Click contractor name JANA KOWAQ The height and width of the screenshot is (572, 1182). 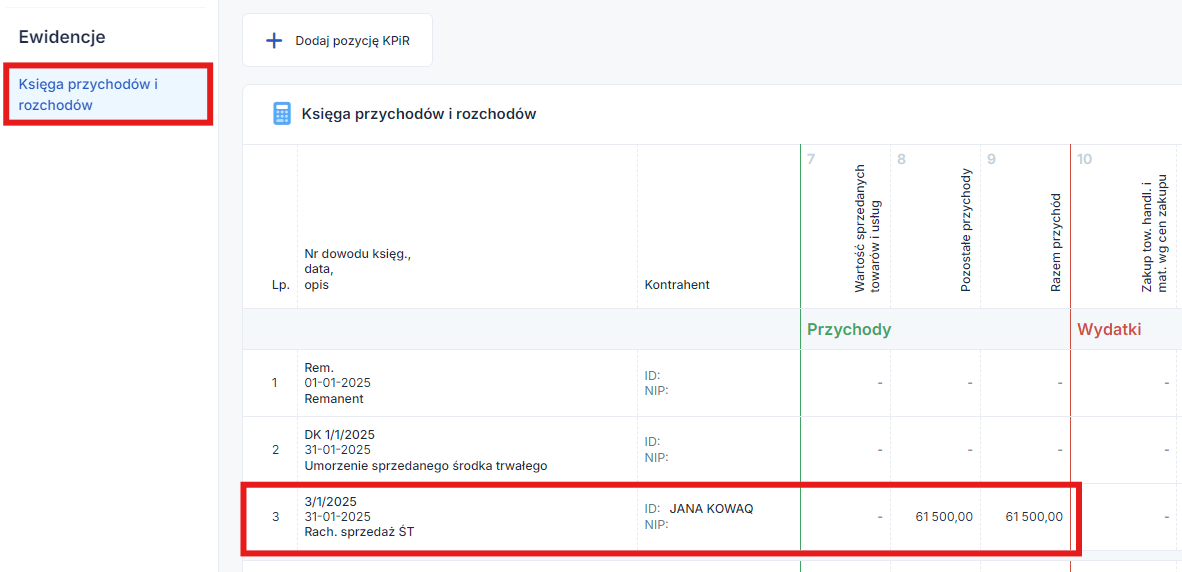[x=712, y=509]
